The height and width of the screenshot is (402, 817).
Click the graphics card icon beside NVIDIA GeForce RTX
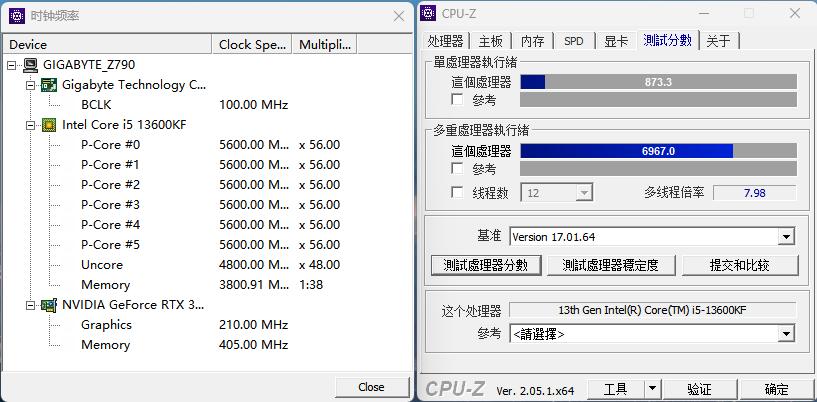[49, 305]
